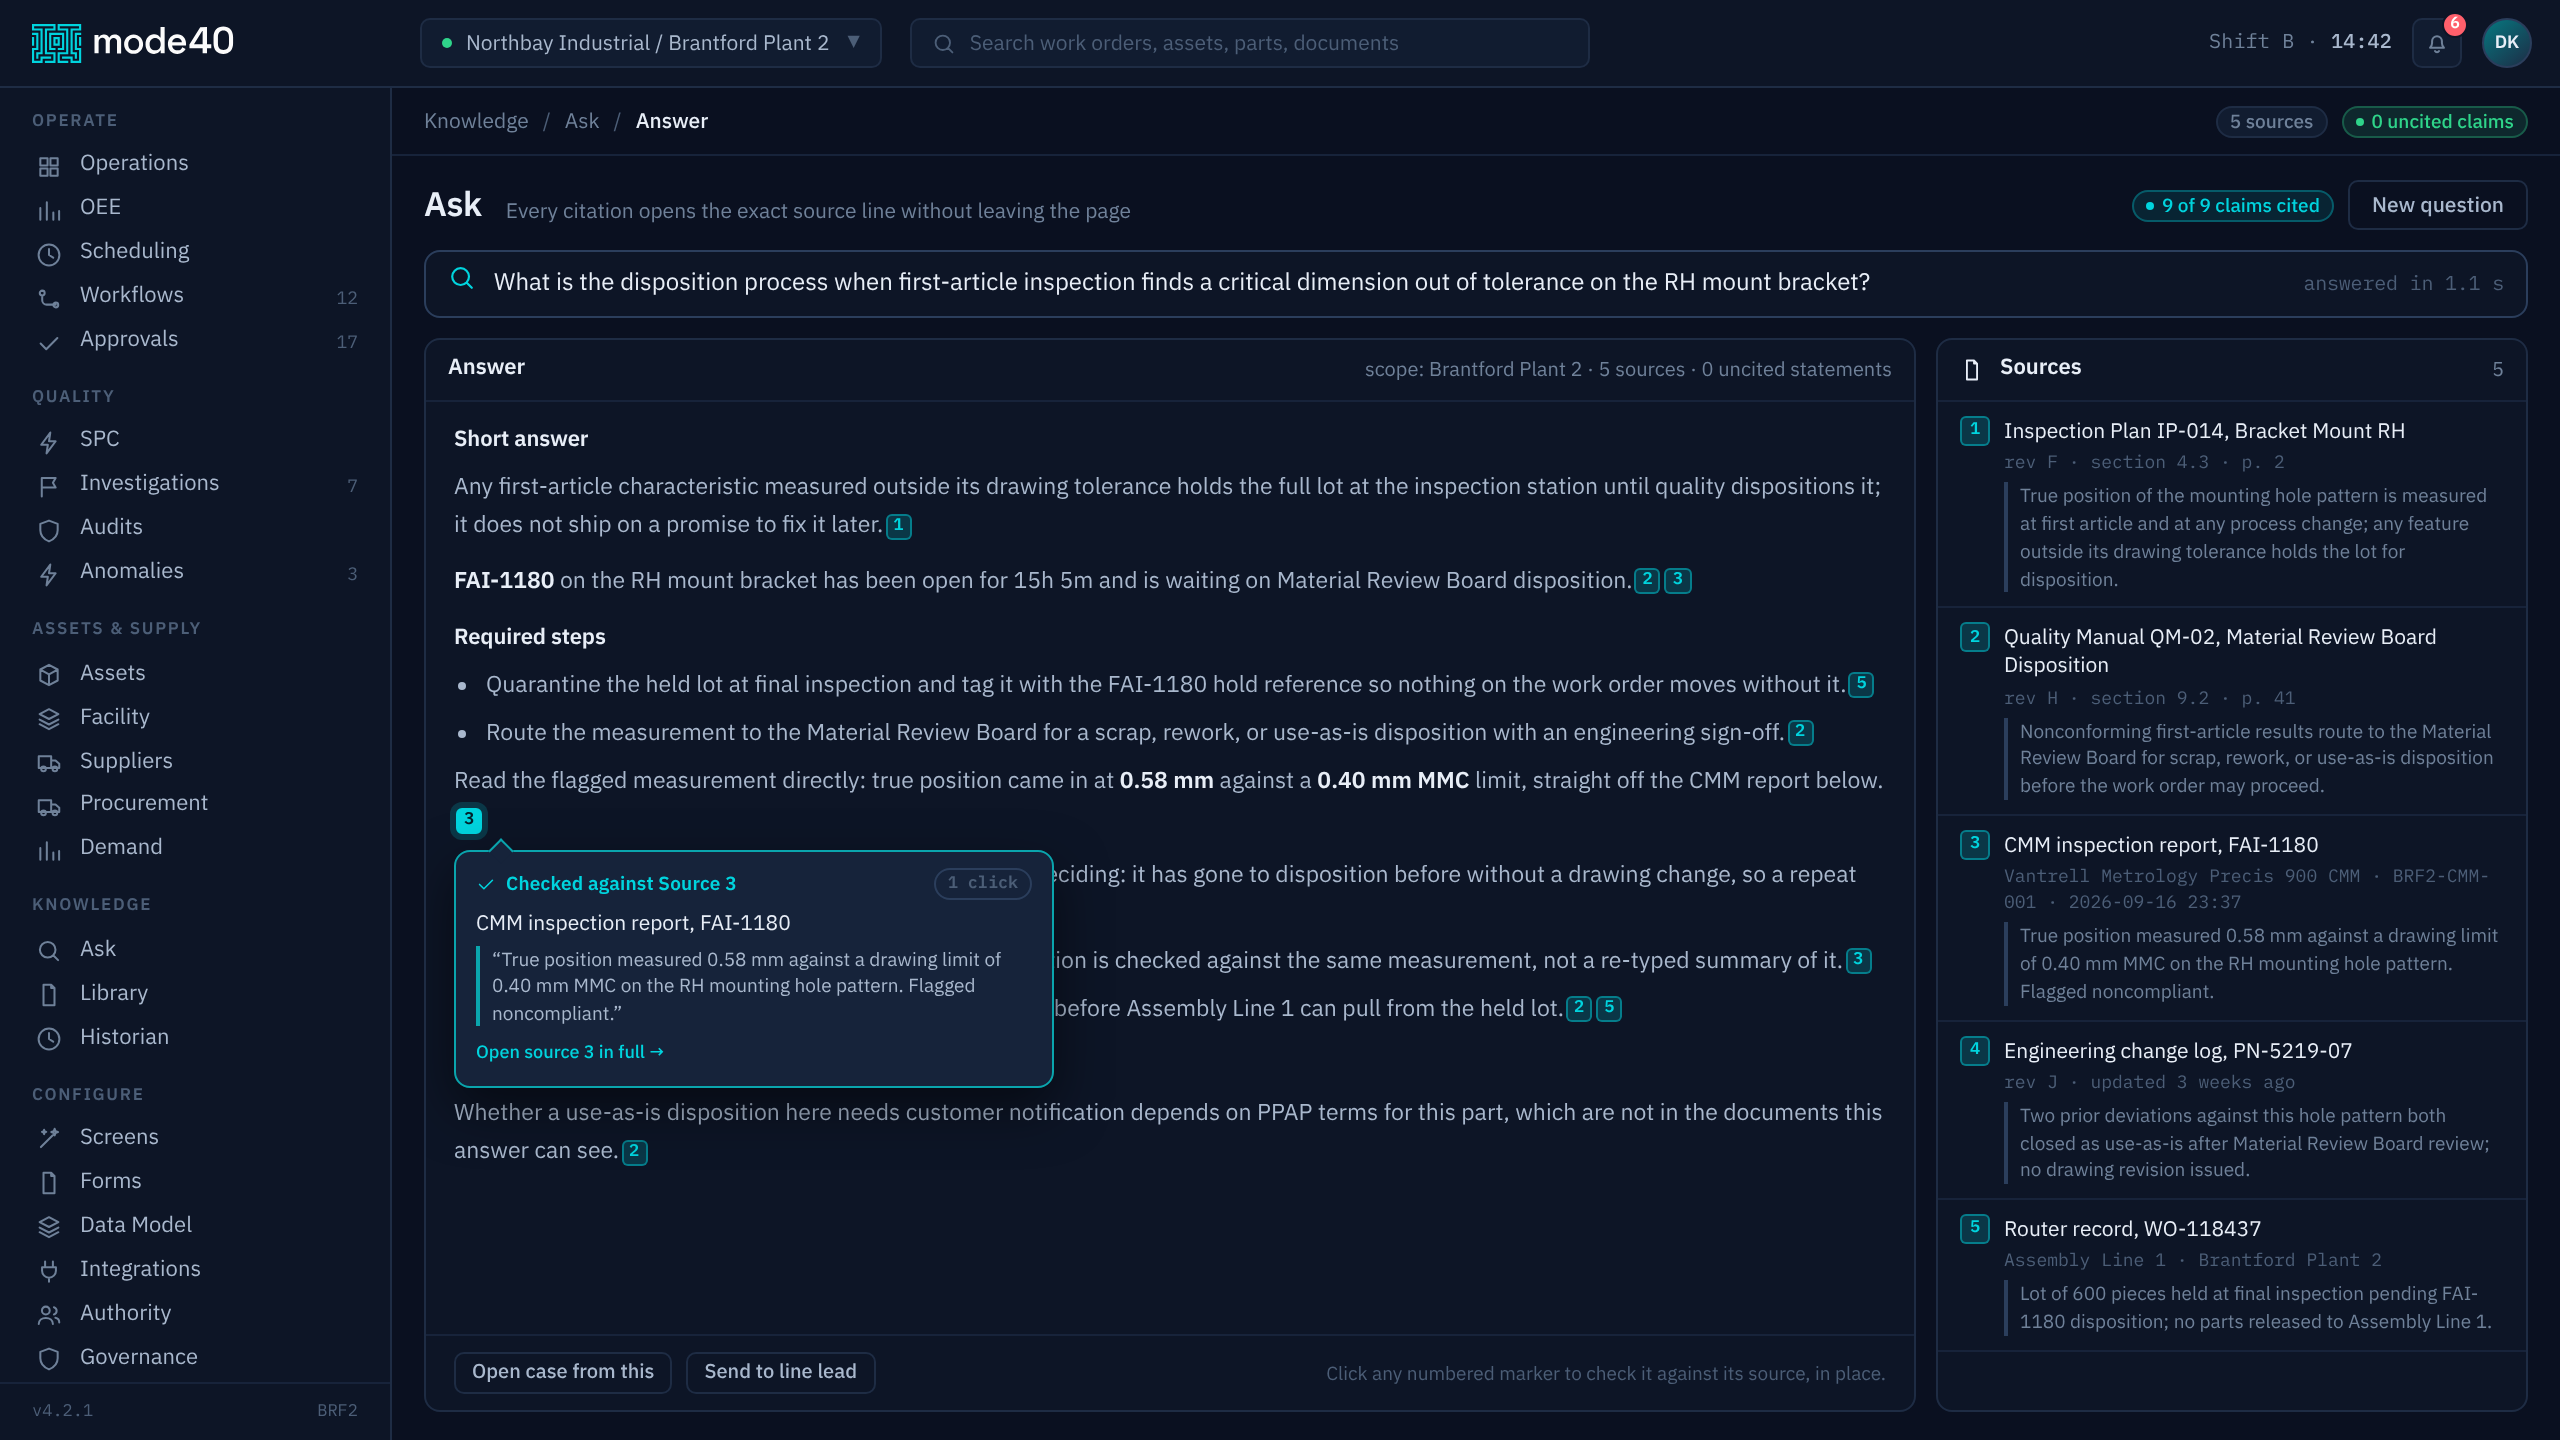Click the Investigations flag icon
Screen dimensions: 2560x1440
(48, 486)
